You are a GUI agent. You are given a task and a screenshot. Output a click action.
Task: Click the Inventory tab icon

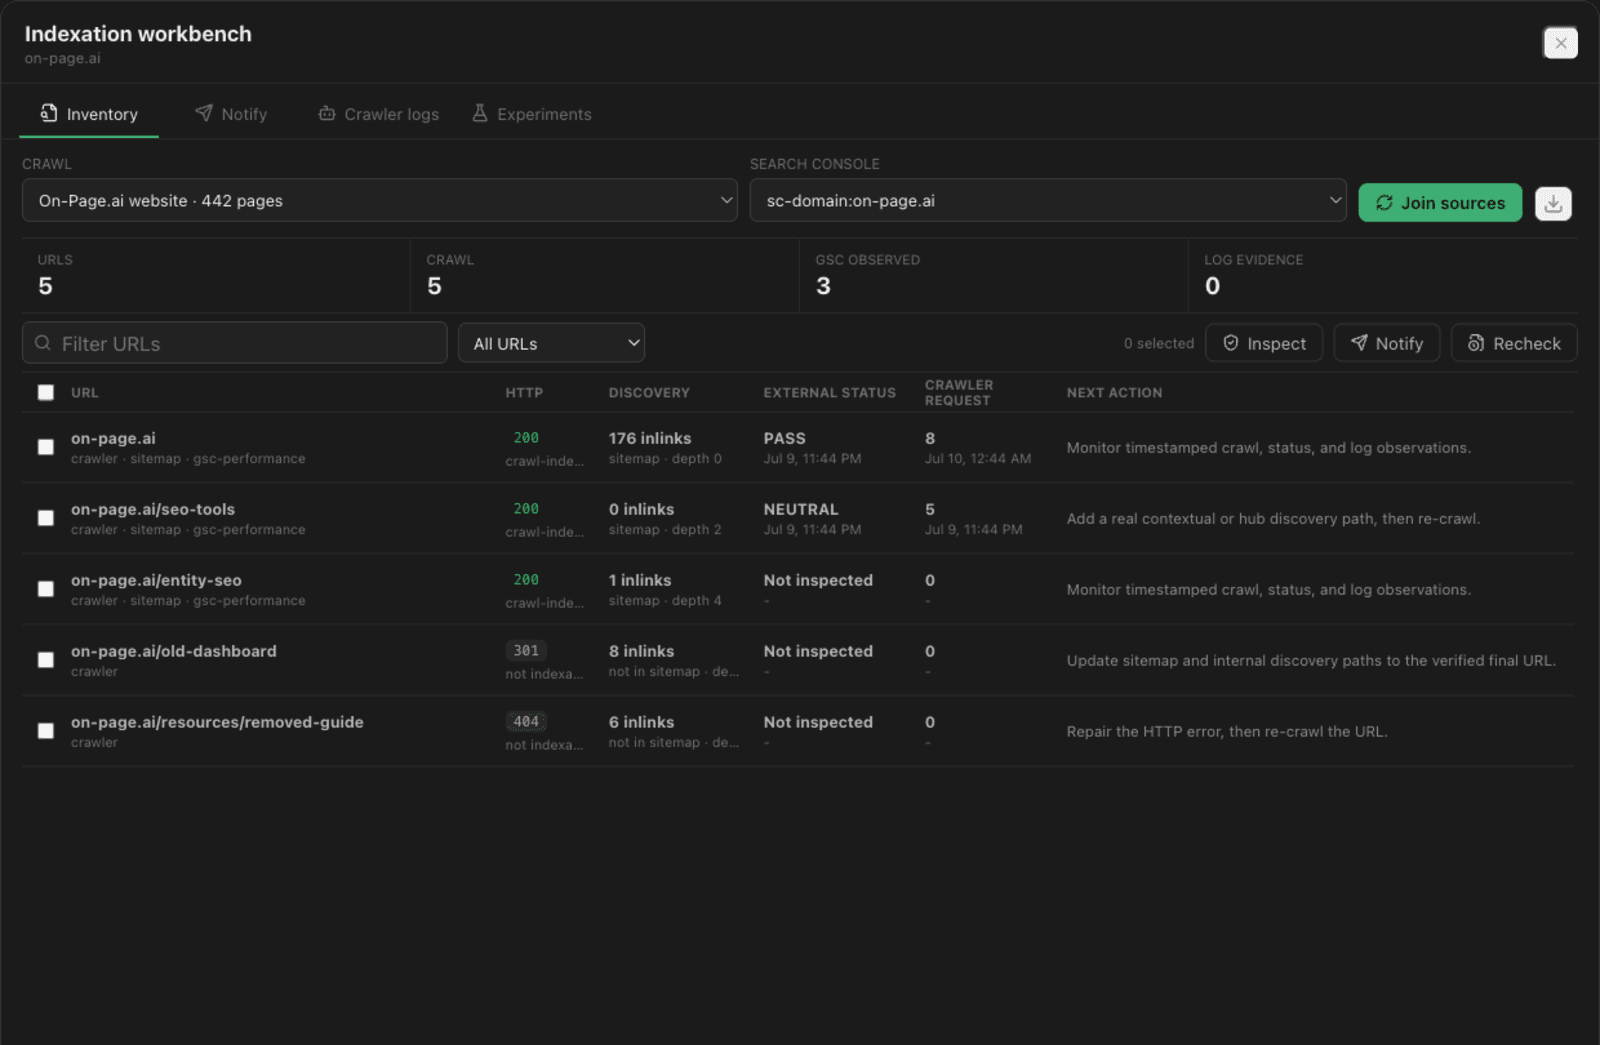(48, 113)
